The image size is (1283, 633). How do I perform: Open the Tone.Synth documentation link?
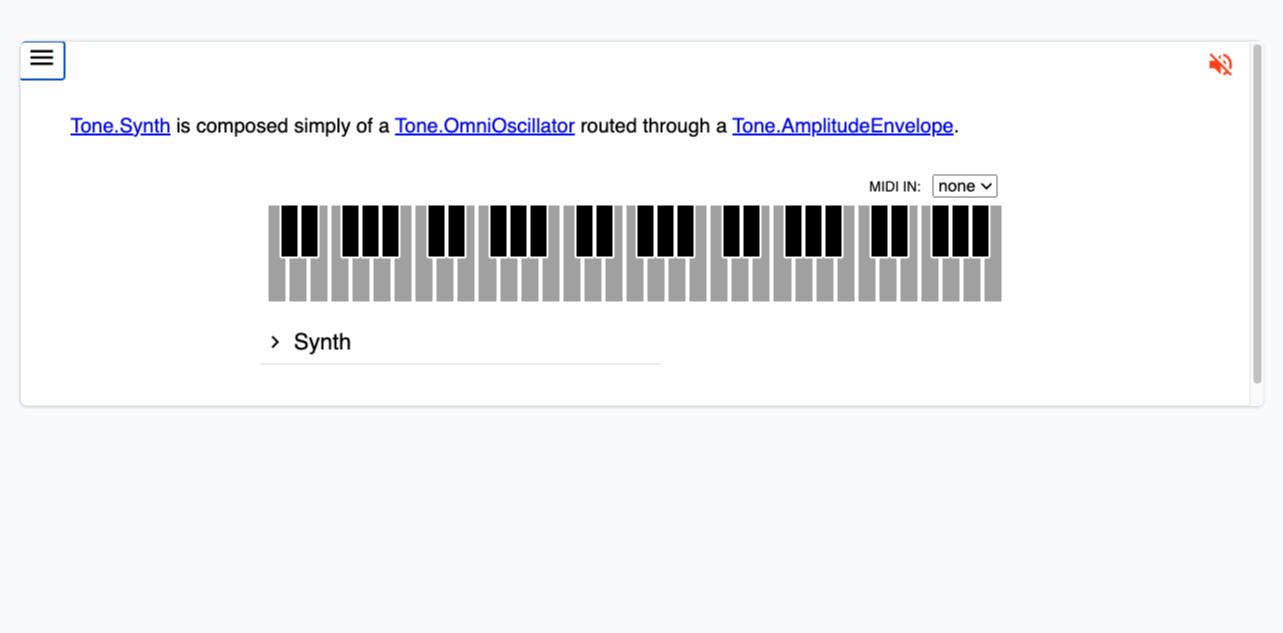click(120, 126)
